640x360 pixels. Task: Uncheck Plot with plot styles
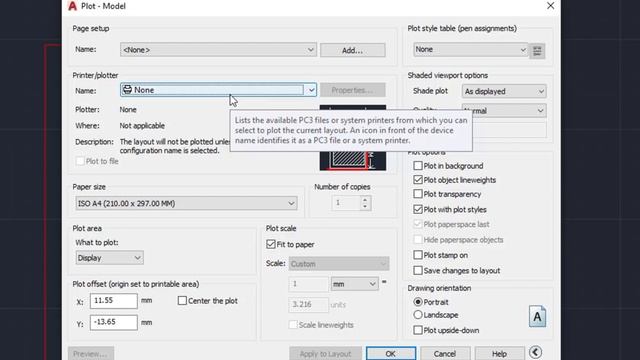pos(418,209)
